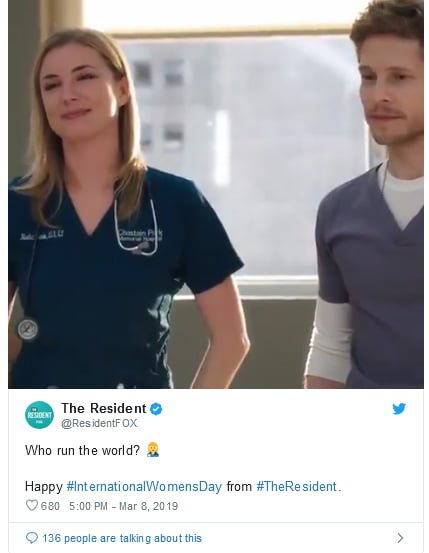Open #TheResident hashtag link

point(296,486)
